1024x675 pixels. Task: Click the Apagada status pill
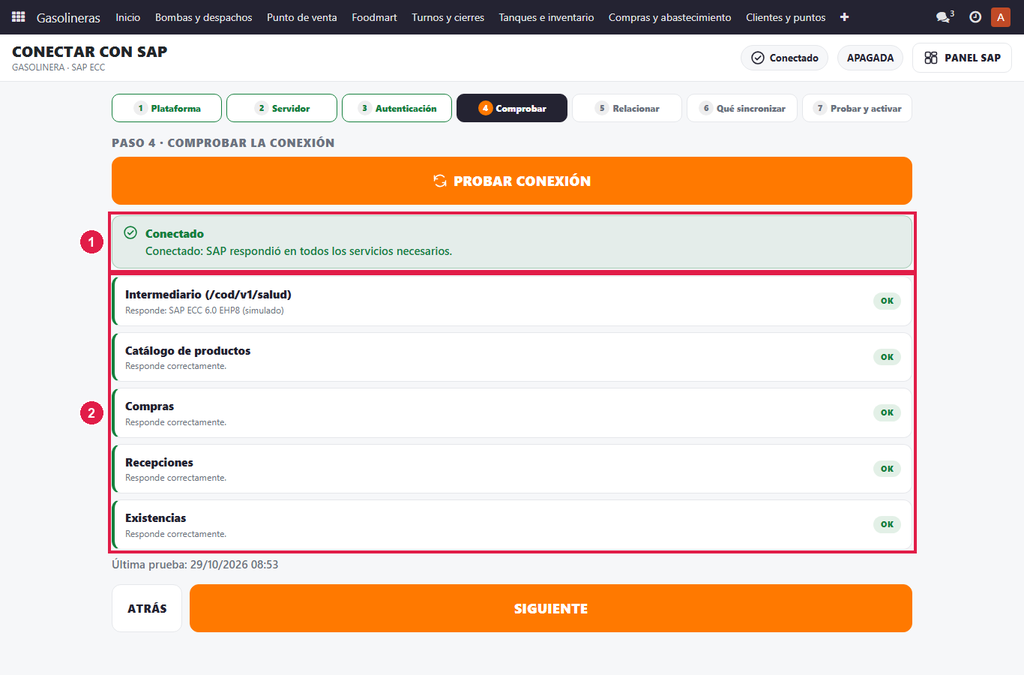[870, 58]
